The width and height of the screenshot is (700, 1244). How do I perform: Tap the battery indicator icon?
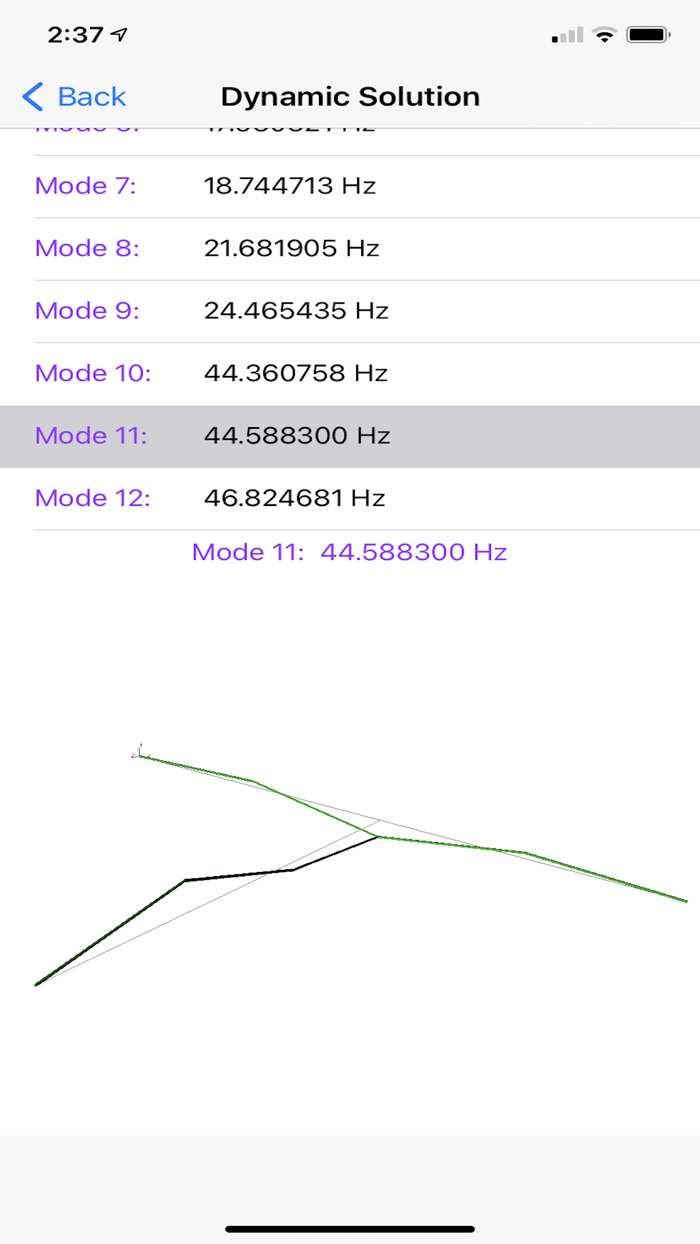coord(648,35)
